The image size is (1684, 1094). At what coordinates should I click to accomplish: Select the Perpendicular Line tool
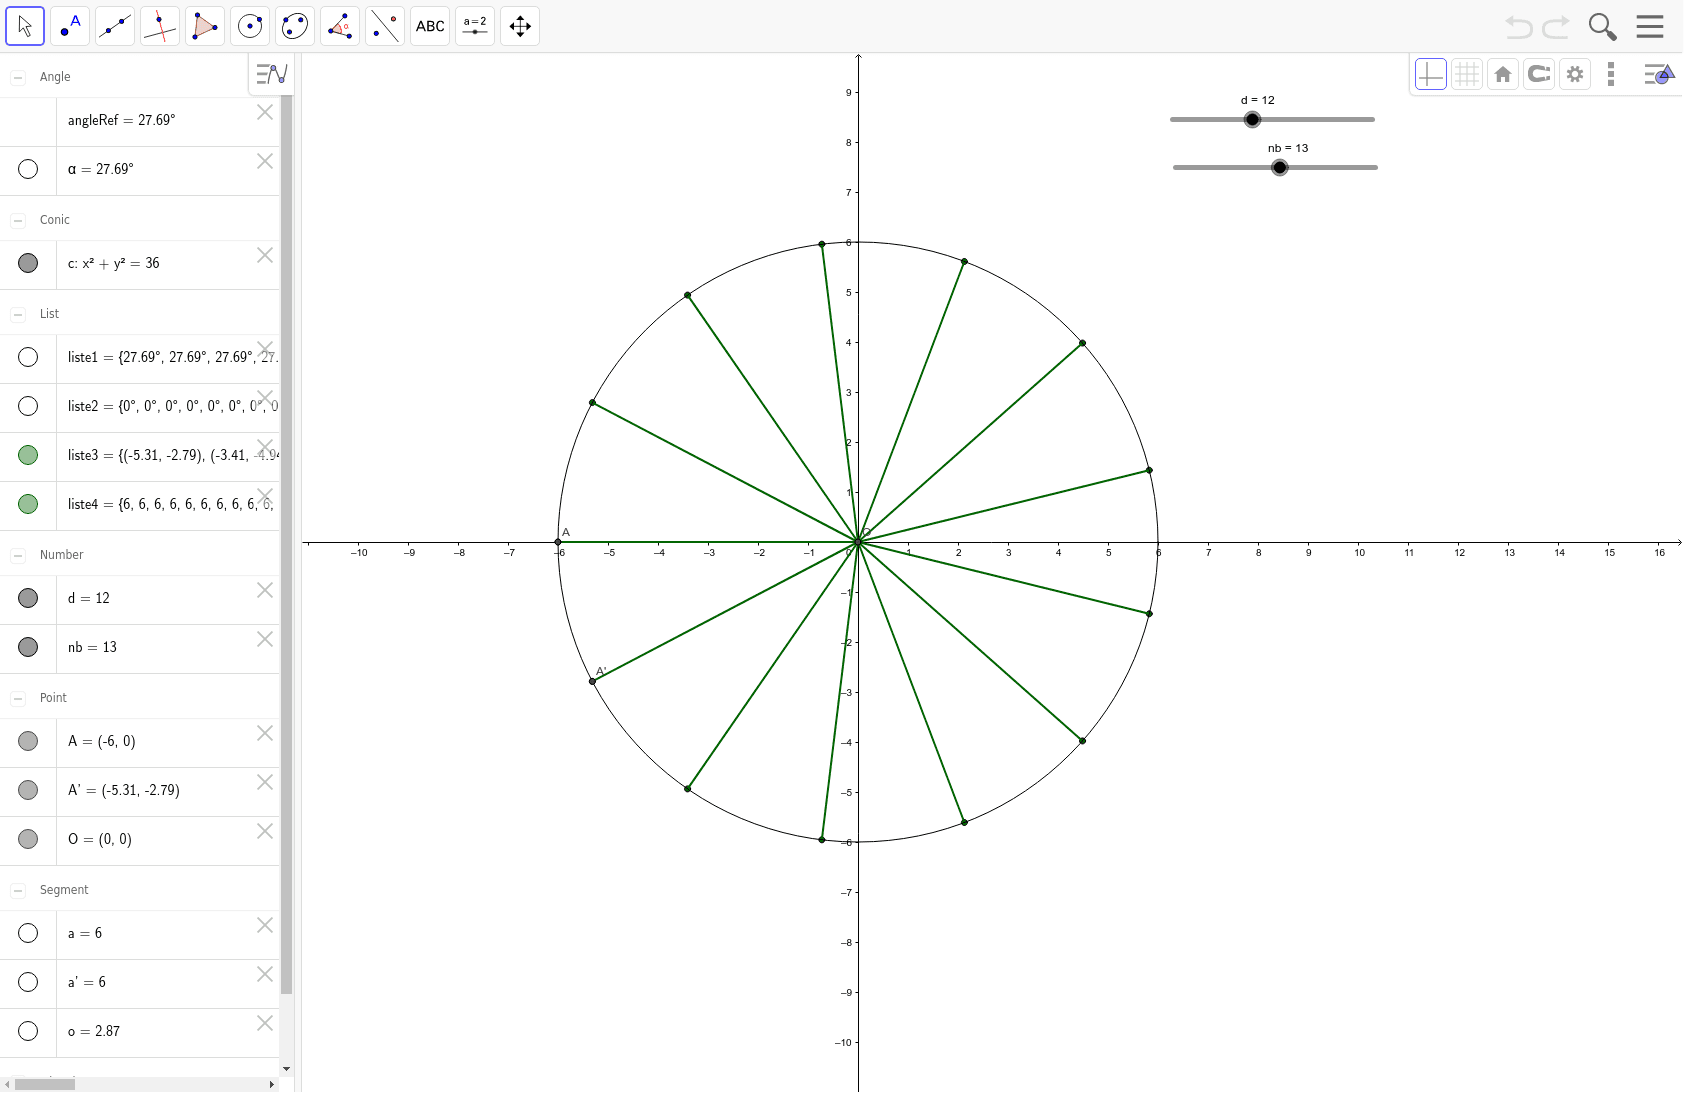point(160,26)
